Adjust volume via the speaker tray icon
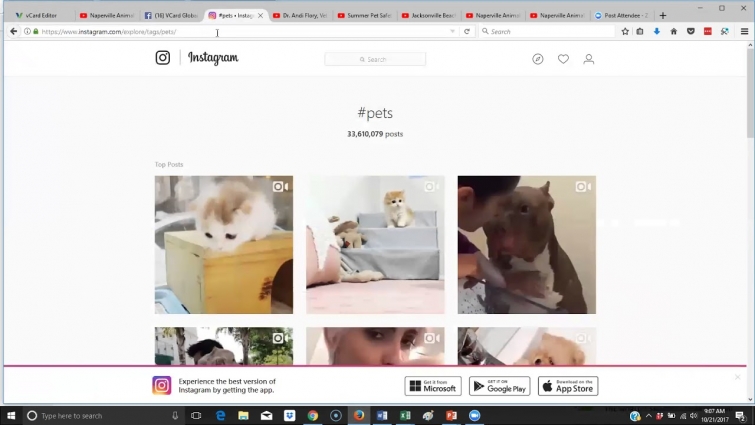The image size is (755, 425). coord(693,416)
